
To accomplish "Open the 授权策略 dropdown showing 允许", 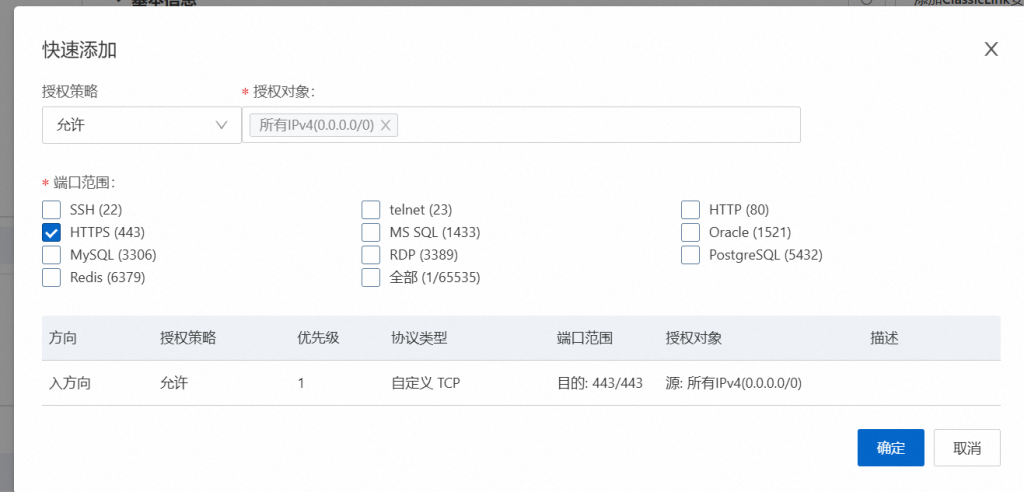I will pos(142,125).
